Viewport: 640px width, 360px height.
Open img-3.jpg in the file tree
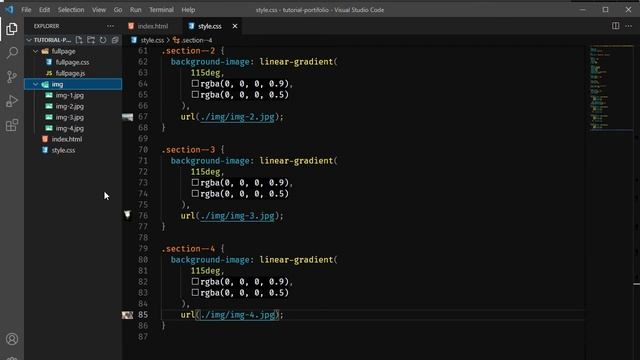(x=69, y=117)
